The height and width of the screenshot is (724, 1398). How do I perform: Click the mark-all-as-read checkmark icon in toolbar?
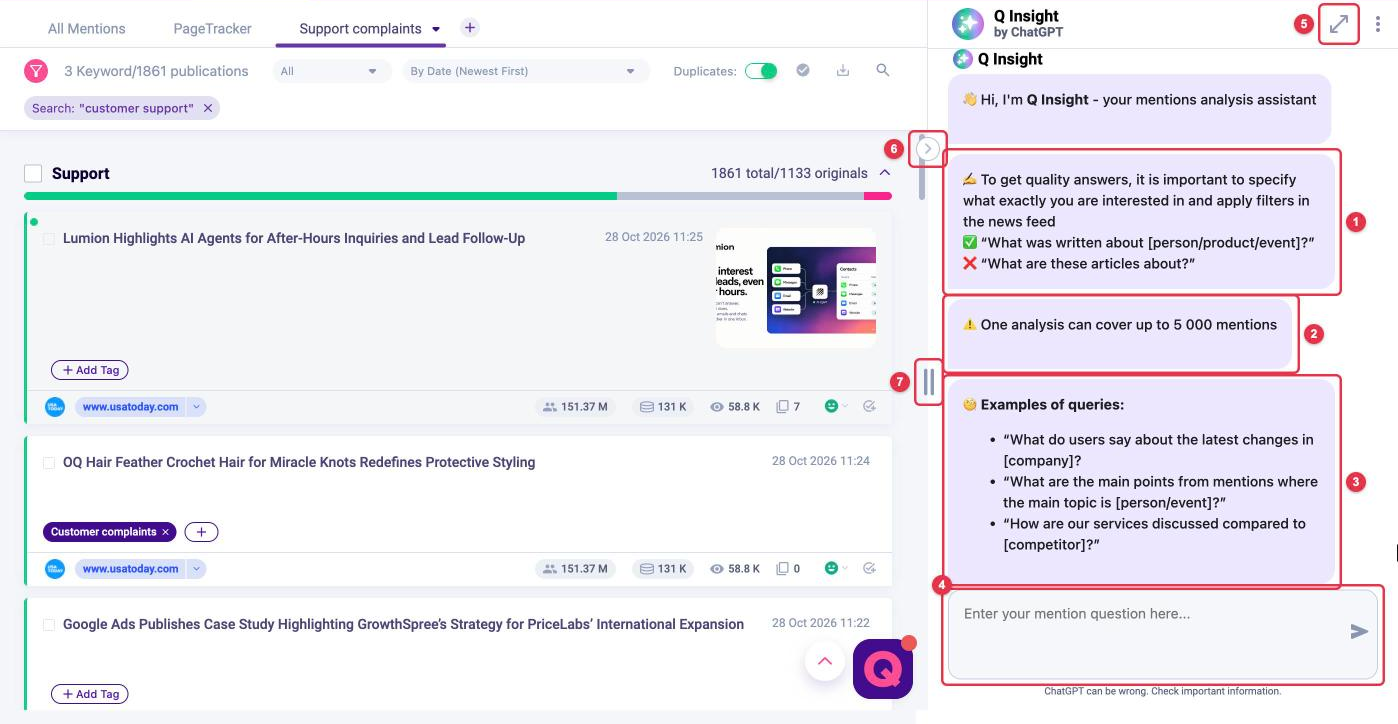point(802,70)
